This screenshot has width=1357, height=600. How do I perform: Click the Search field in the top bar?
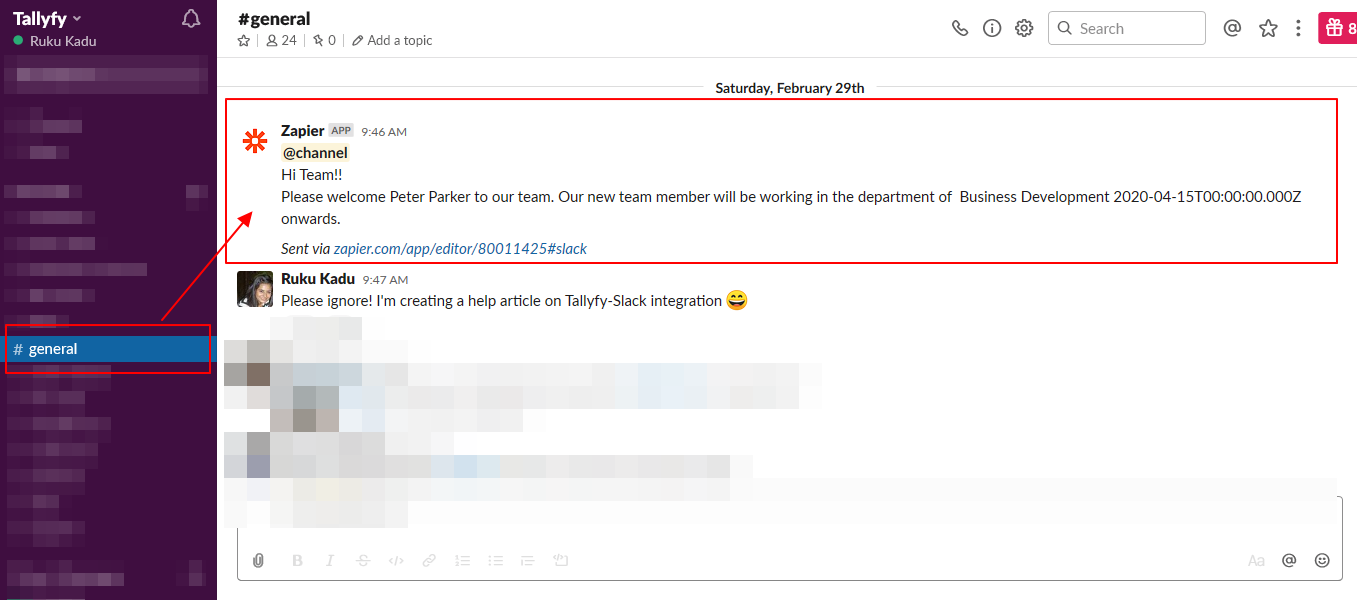tap(1126, 28)
